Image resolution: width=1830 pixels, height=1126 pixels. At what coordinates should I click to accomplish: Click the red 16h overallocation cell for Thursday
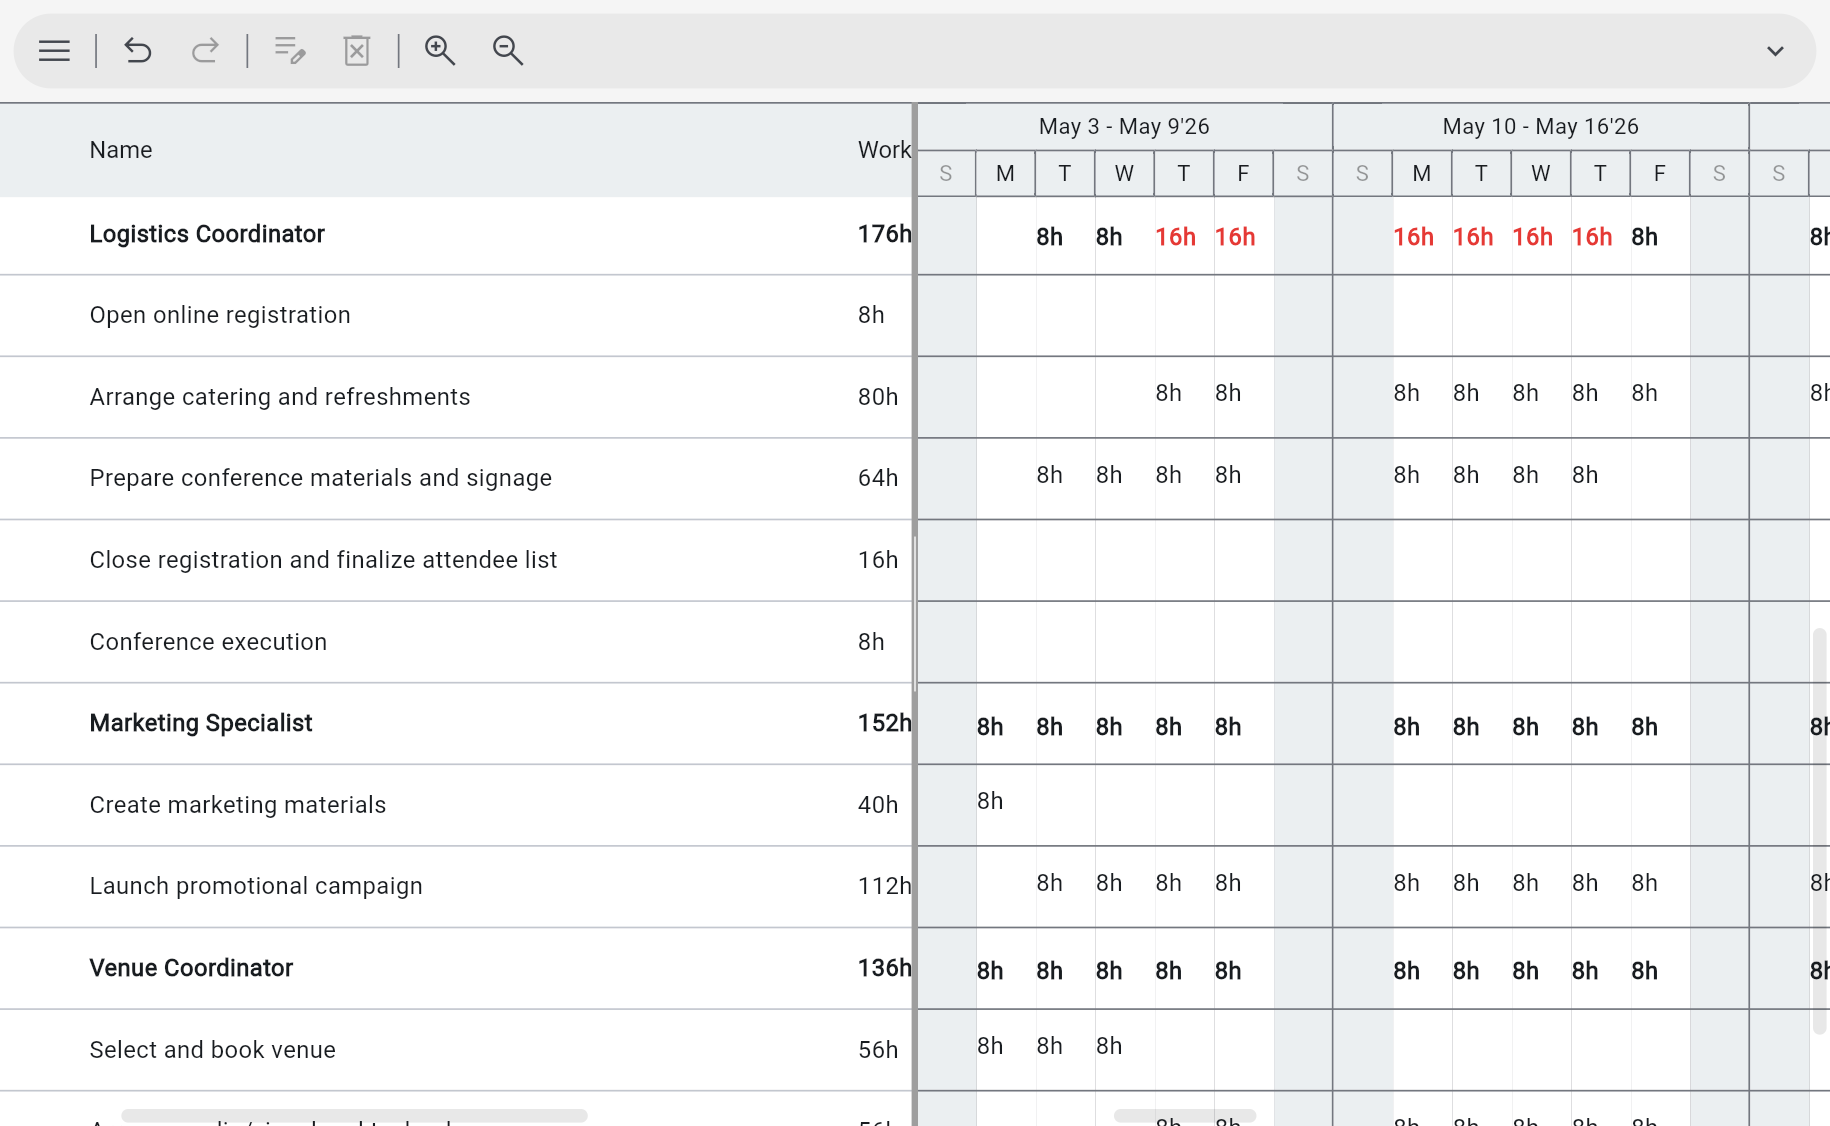point(1176,237)
